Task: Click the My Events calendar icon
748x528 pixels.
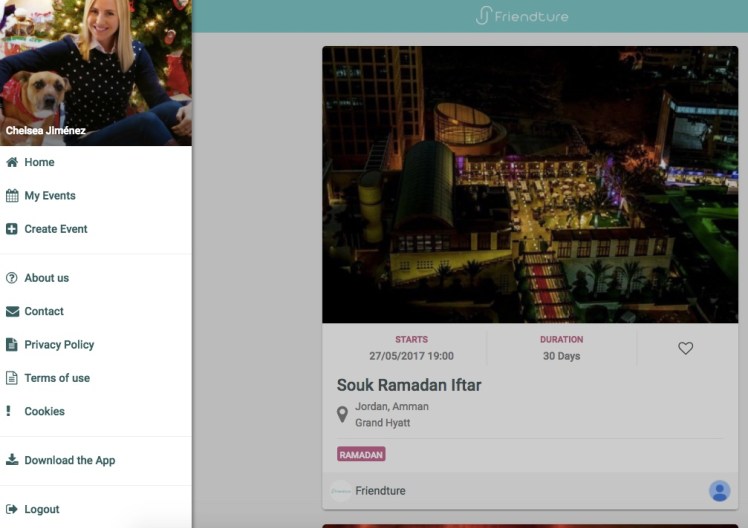Action: pos(12,196)
